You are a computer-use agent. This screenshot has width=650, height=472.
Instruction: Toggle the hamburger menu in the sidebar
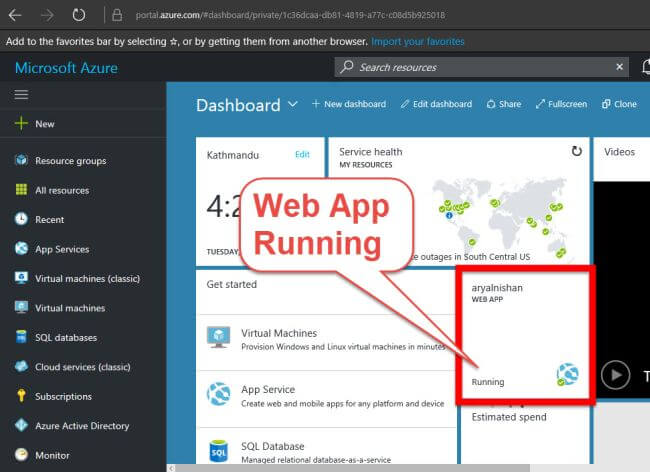point(21,95)
